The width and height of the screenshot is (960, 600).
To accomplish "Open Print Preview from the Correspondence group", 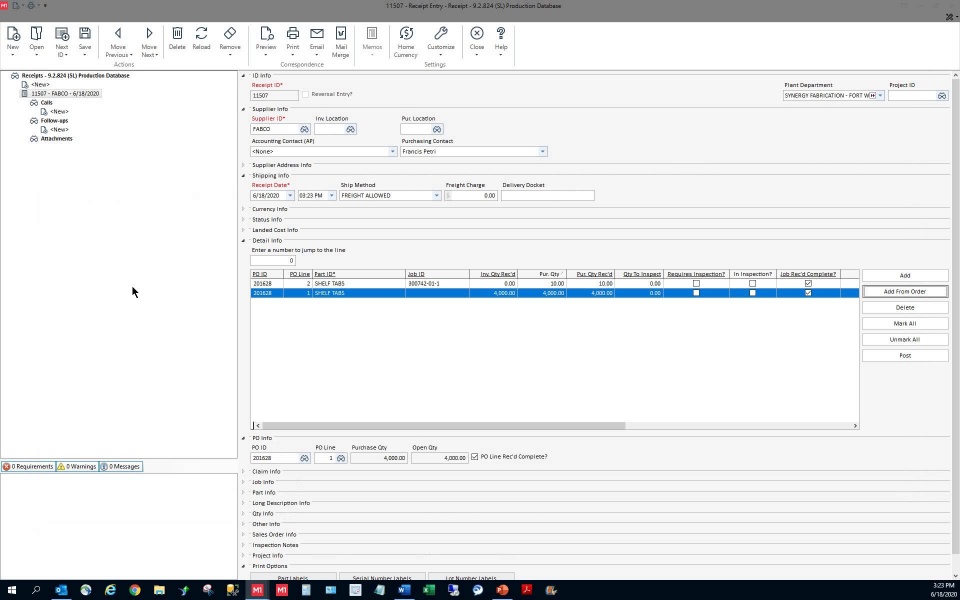I will [x=265, y=38].
